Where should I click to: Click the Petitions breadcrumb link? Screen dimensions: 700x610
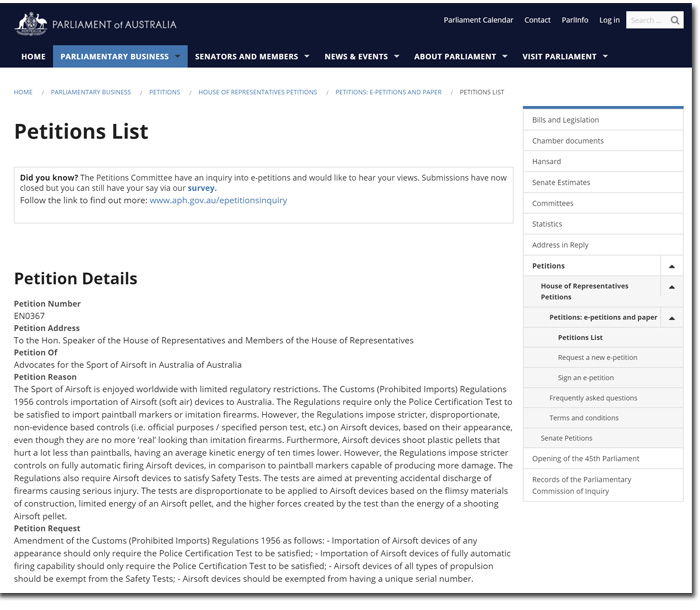pos(165,92)
